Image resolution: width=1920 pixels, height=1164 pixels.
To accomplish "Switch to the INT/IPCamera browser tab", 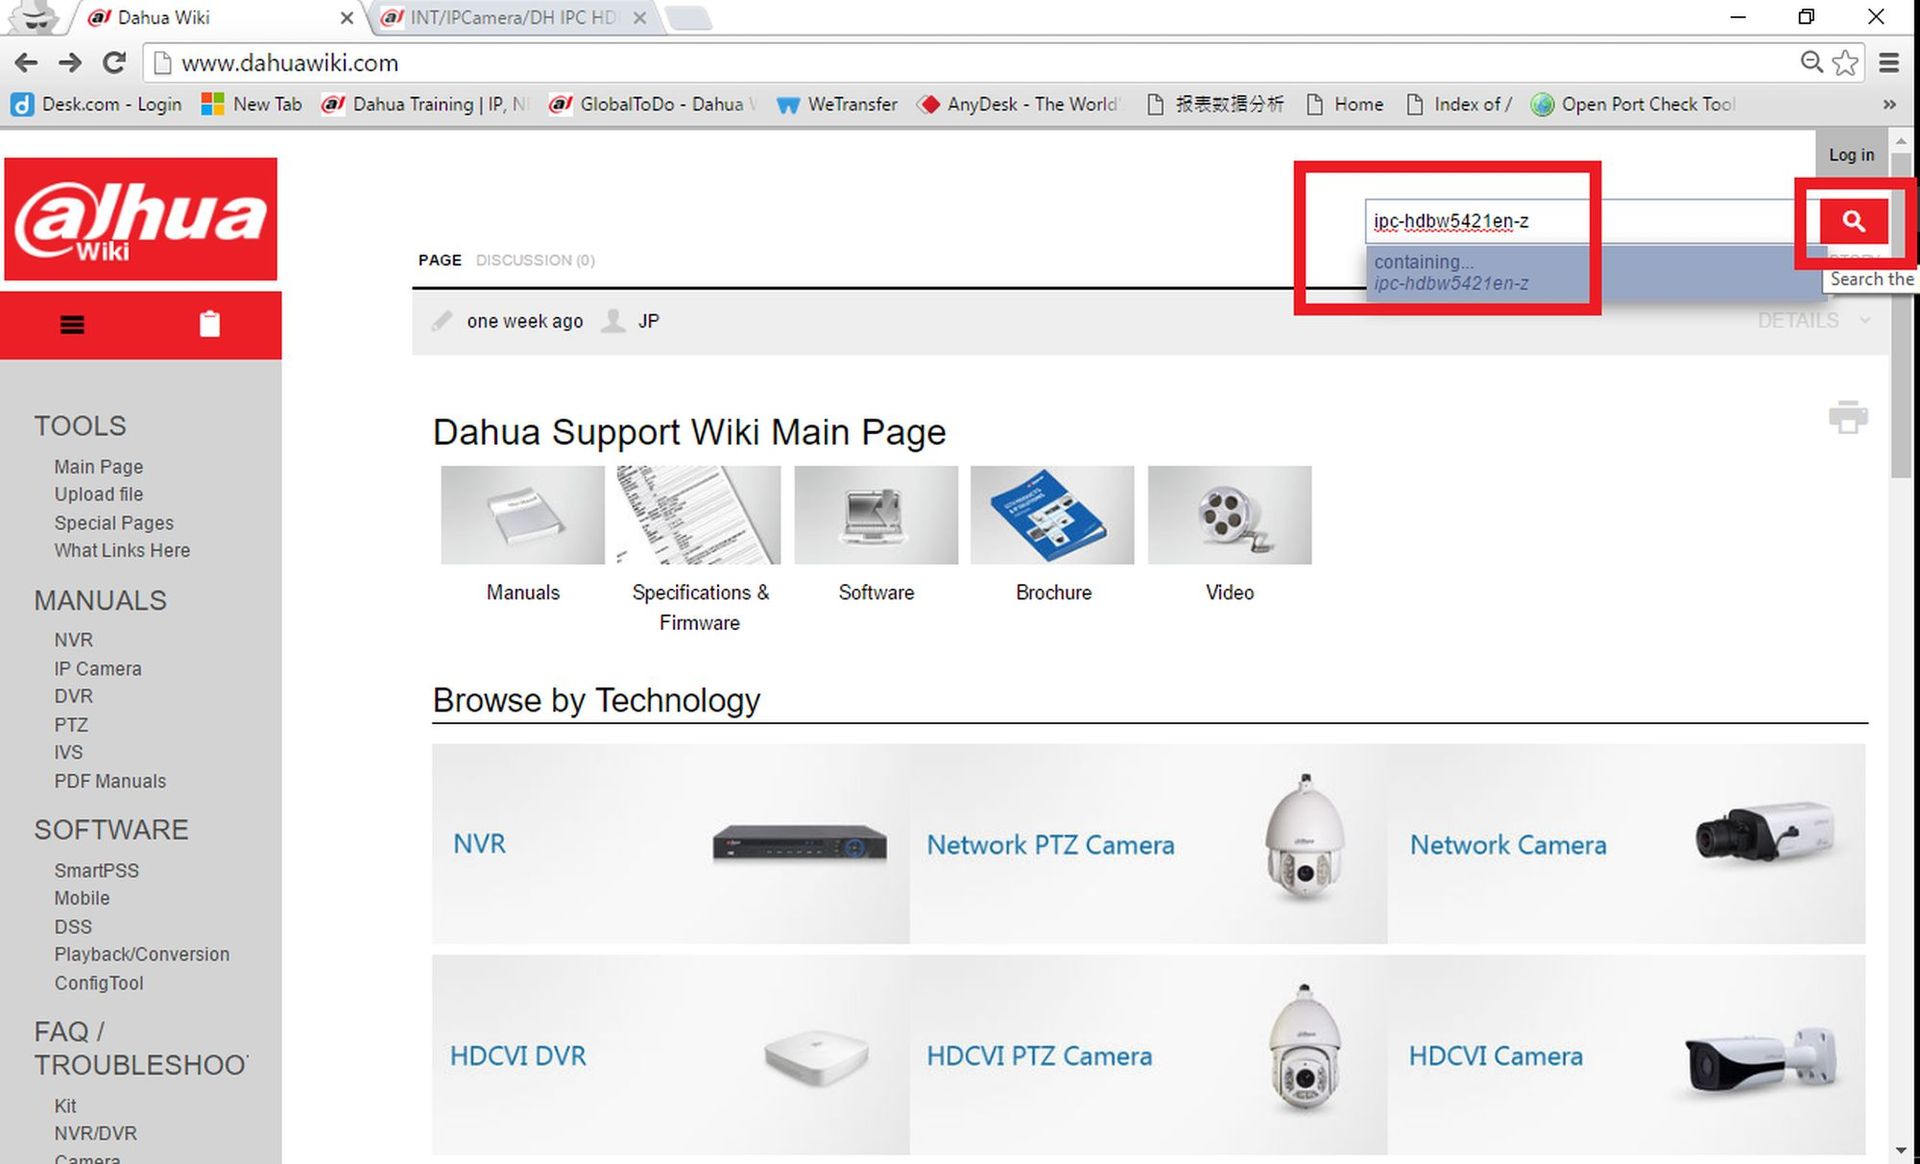I will (512, 17).
